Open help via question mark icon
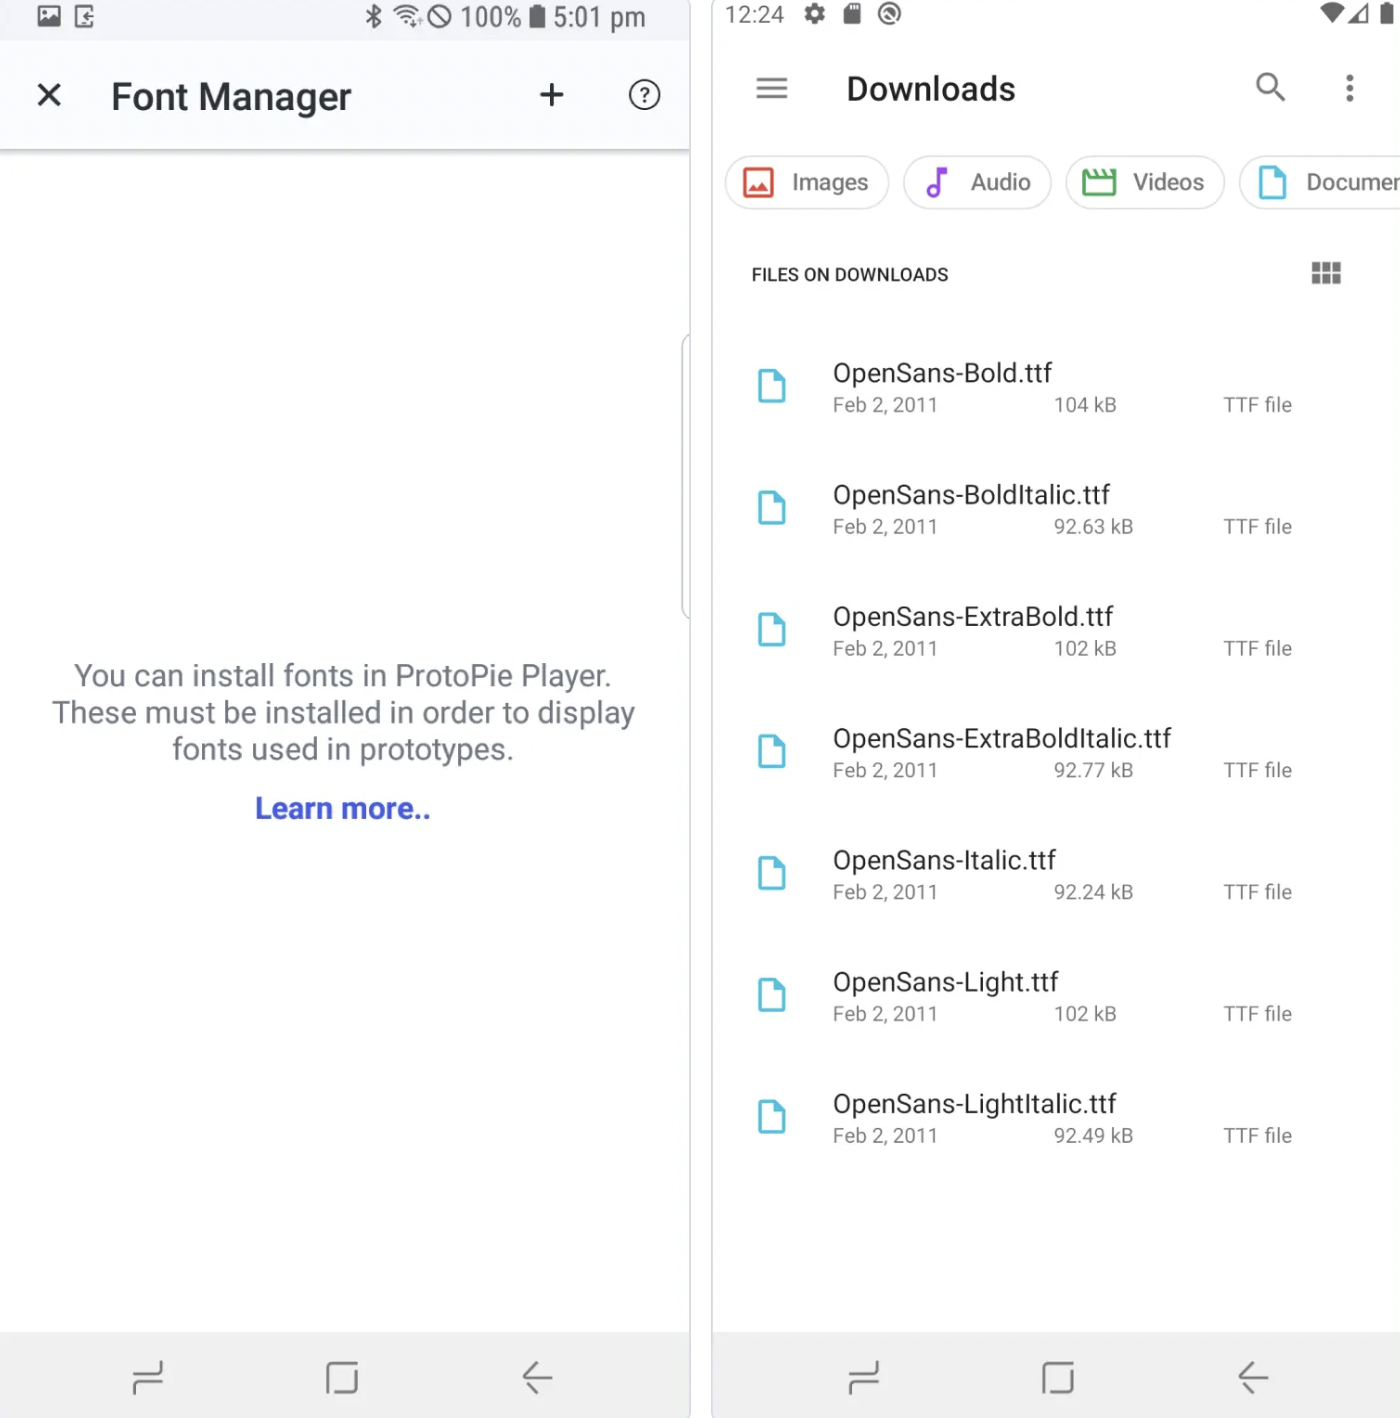 644,96
